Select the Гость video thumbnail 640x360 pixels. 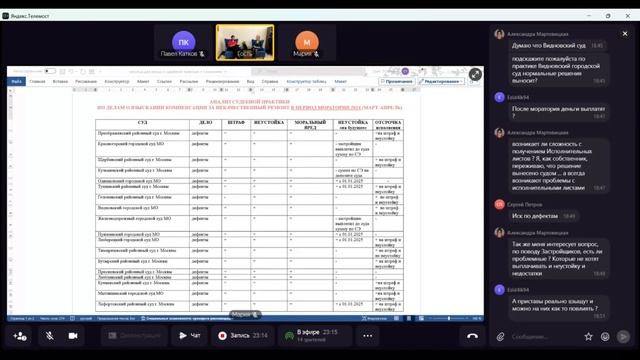245,42
